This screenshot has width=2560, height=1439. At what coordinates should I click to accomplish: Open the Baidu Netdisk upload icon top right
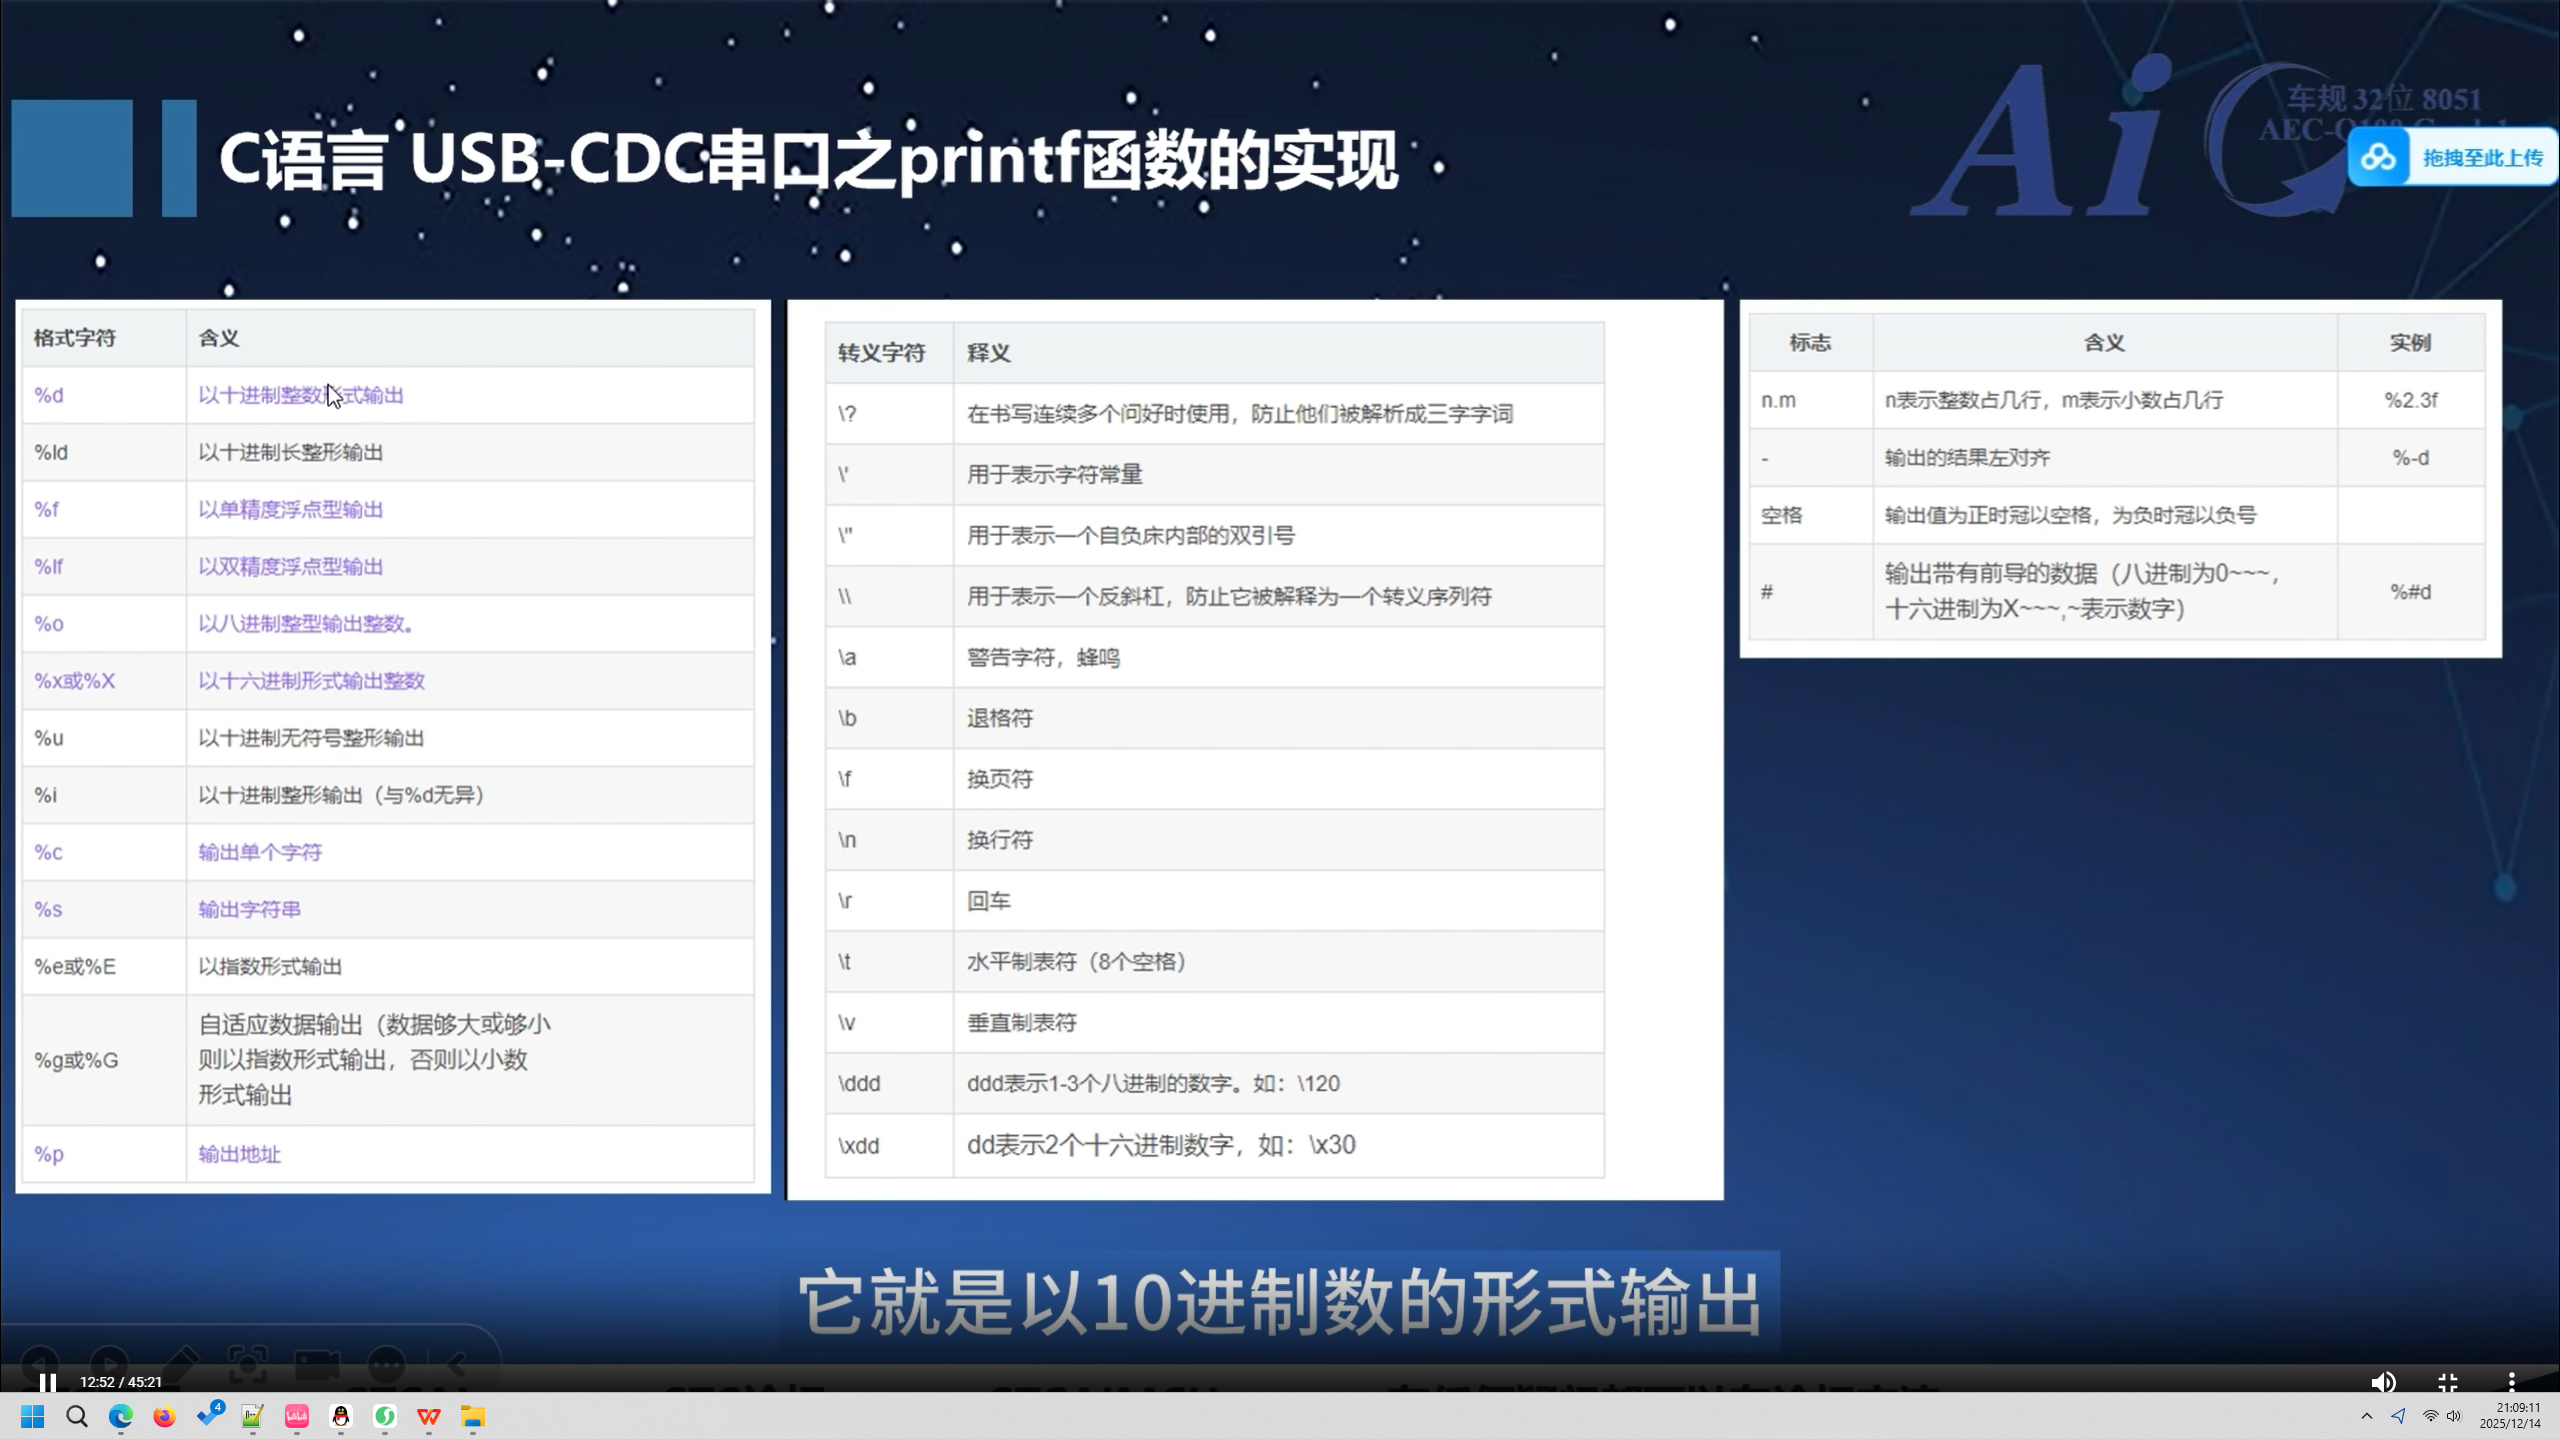pos(2378,157)
